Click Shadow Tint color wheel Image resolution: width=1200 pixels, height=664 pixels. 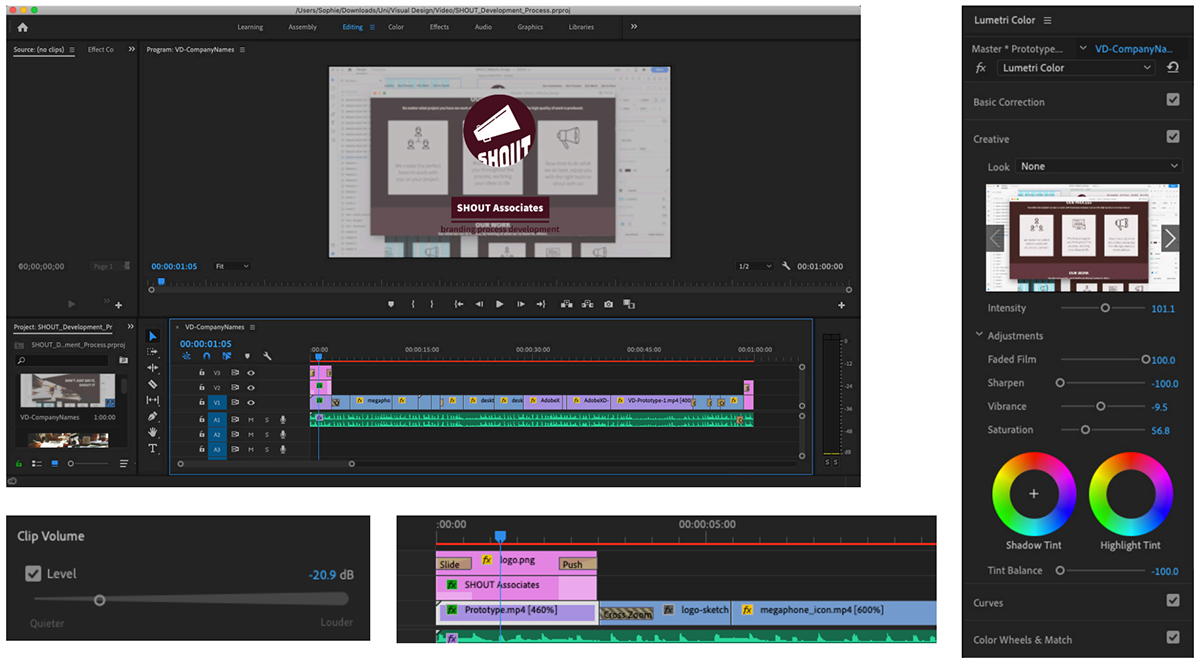click(1033, 494)
